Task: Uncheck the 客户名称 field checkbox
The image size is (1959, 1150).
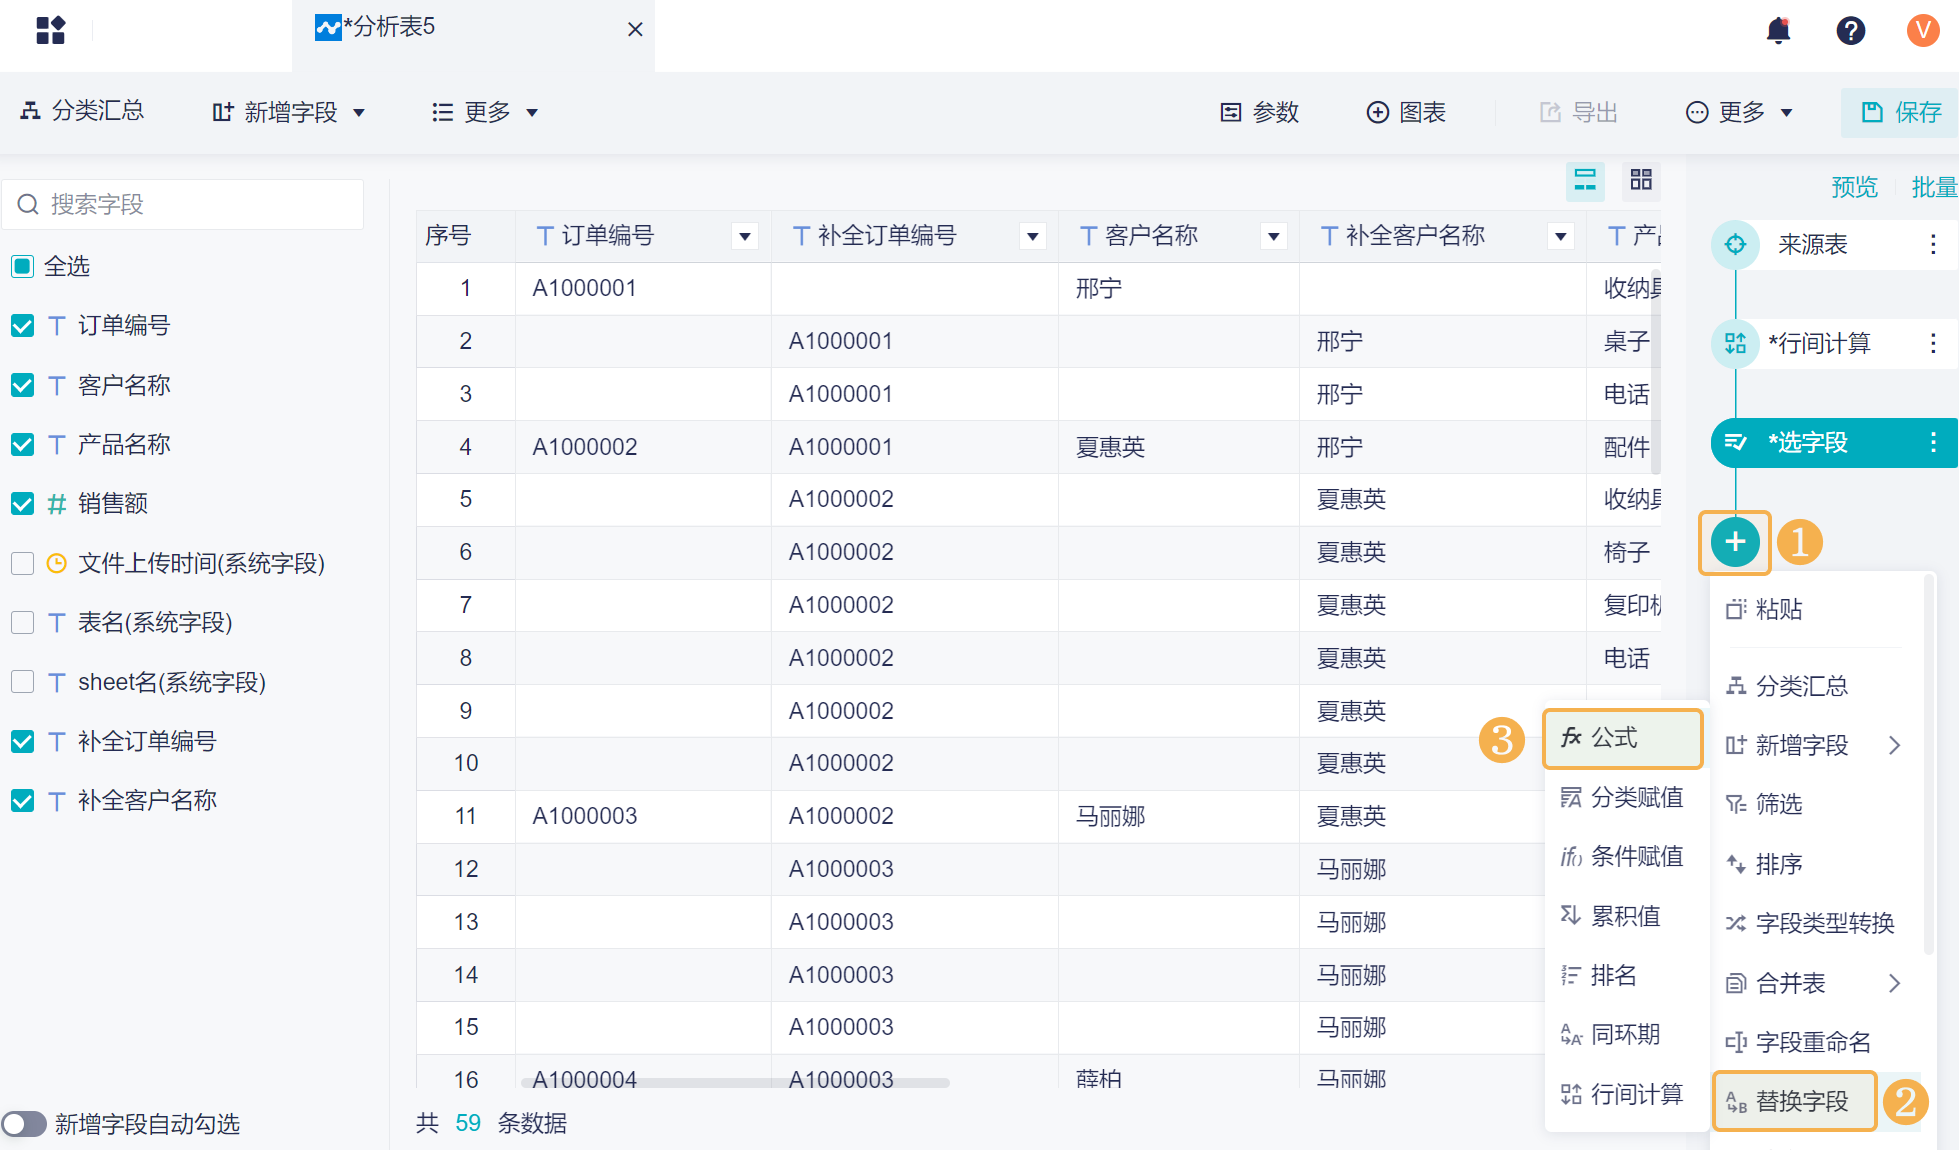Action: click(22, 385)
